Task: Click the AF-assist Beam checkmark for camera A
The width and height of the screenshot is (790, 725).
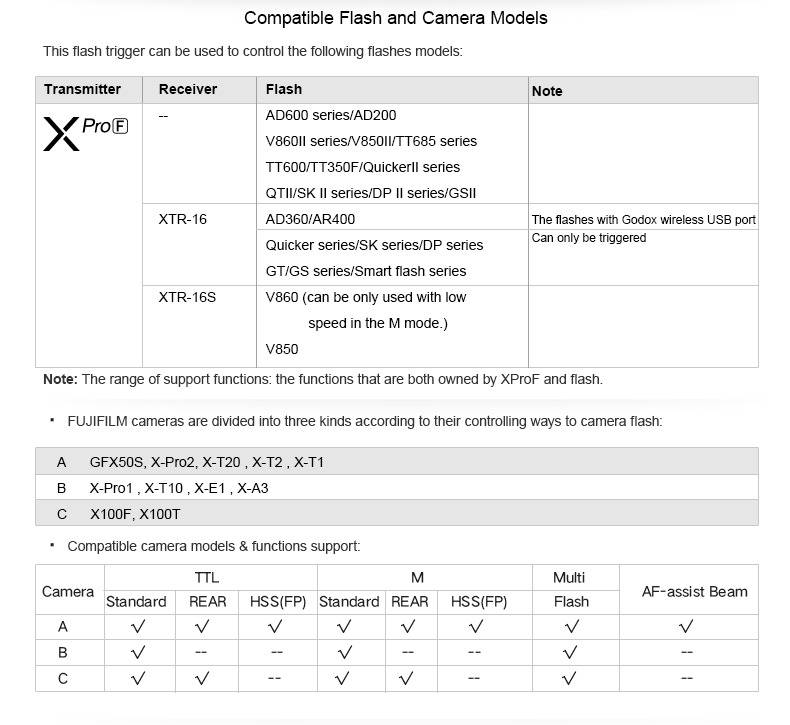Action: 686,627
